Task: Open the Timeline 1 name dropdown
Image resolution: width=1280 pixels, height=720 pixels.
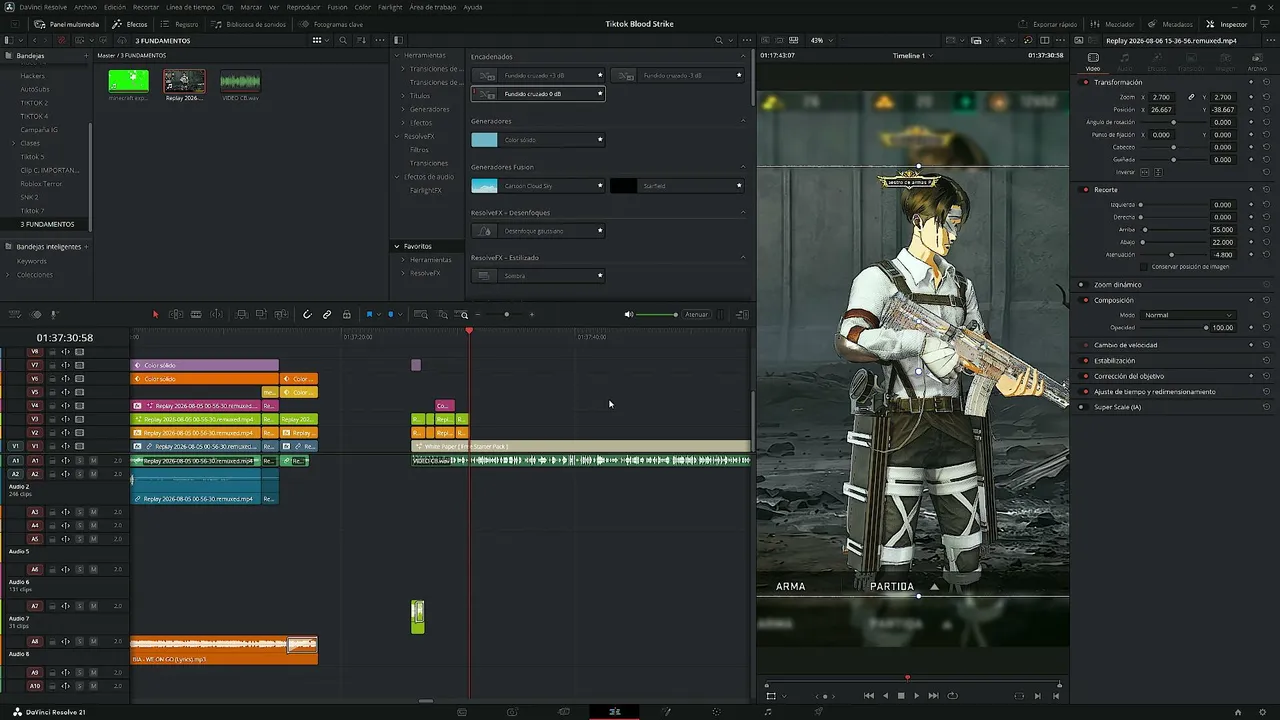Action: [913, 56]
